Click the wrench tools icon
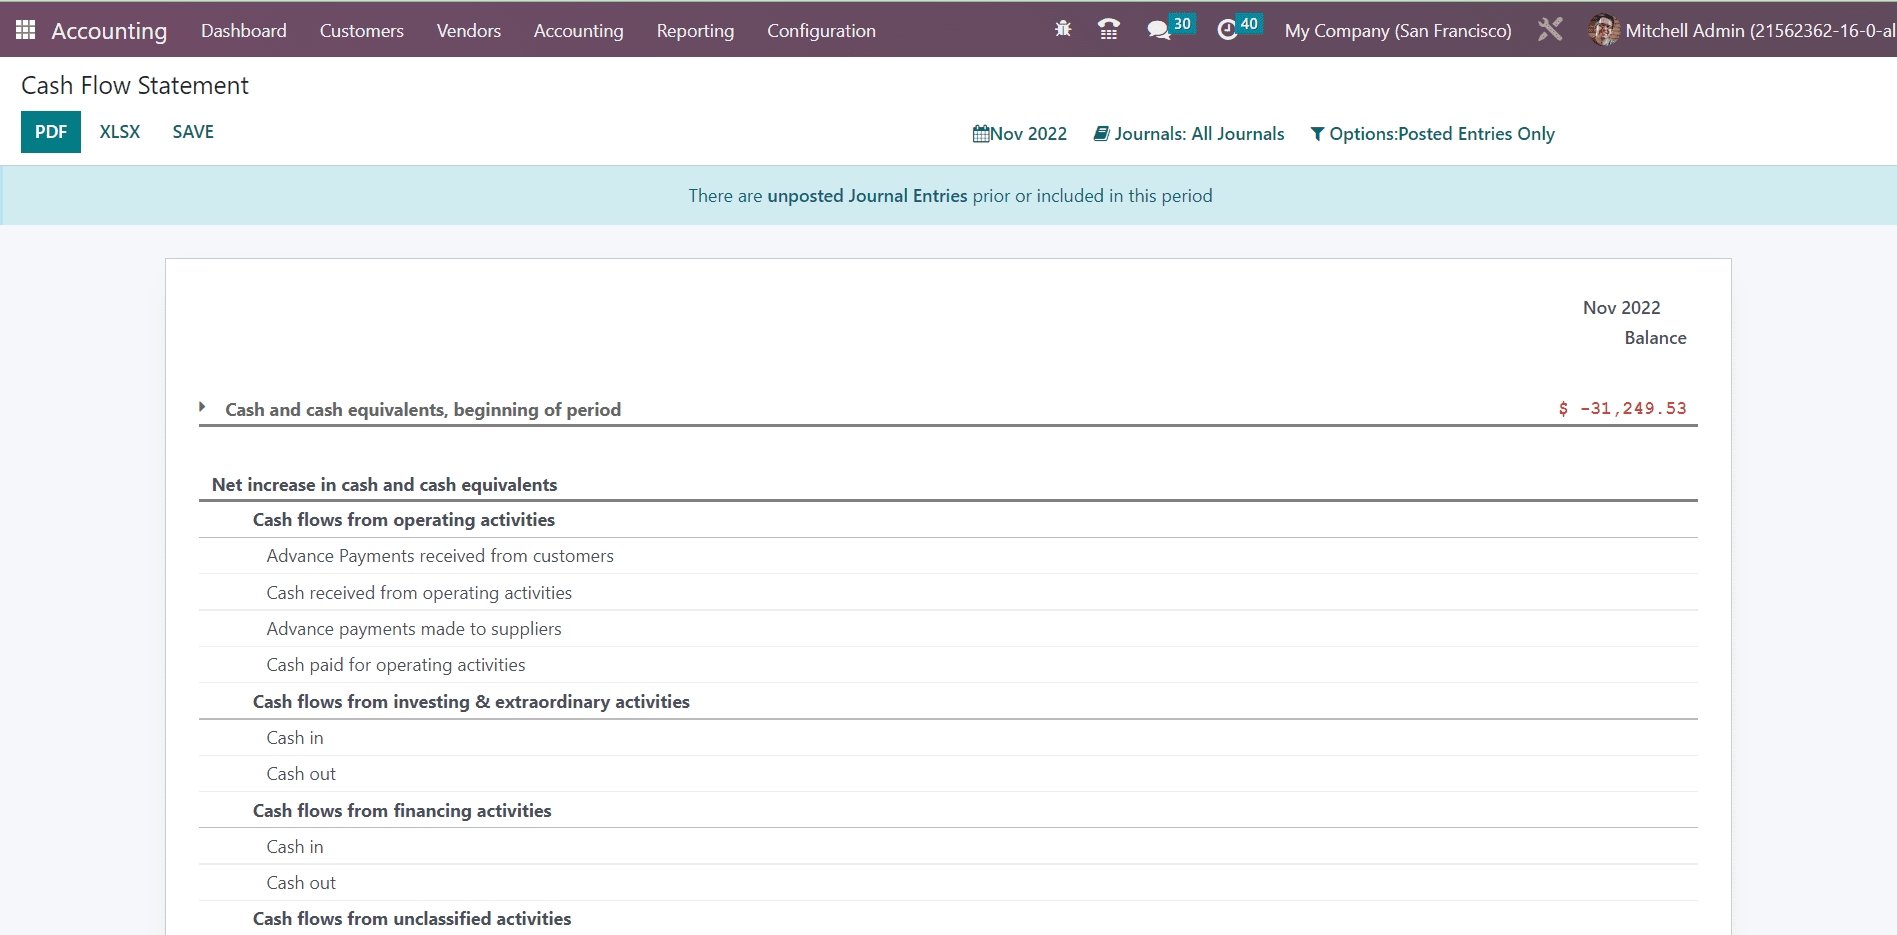 pos(1550,30)
